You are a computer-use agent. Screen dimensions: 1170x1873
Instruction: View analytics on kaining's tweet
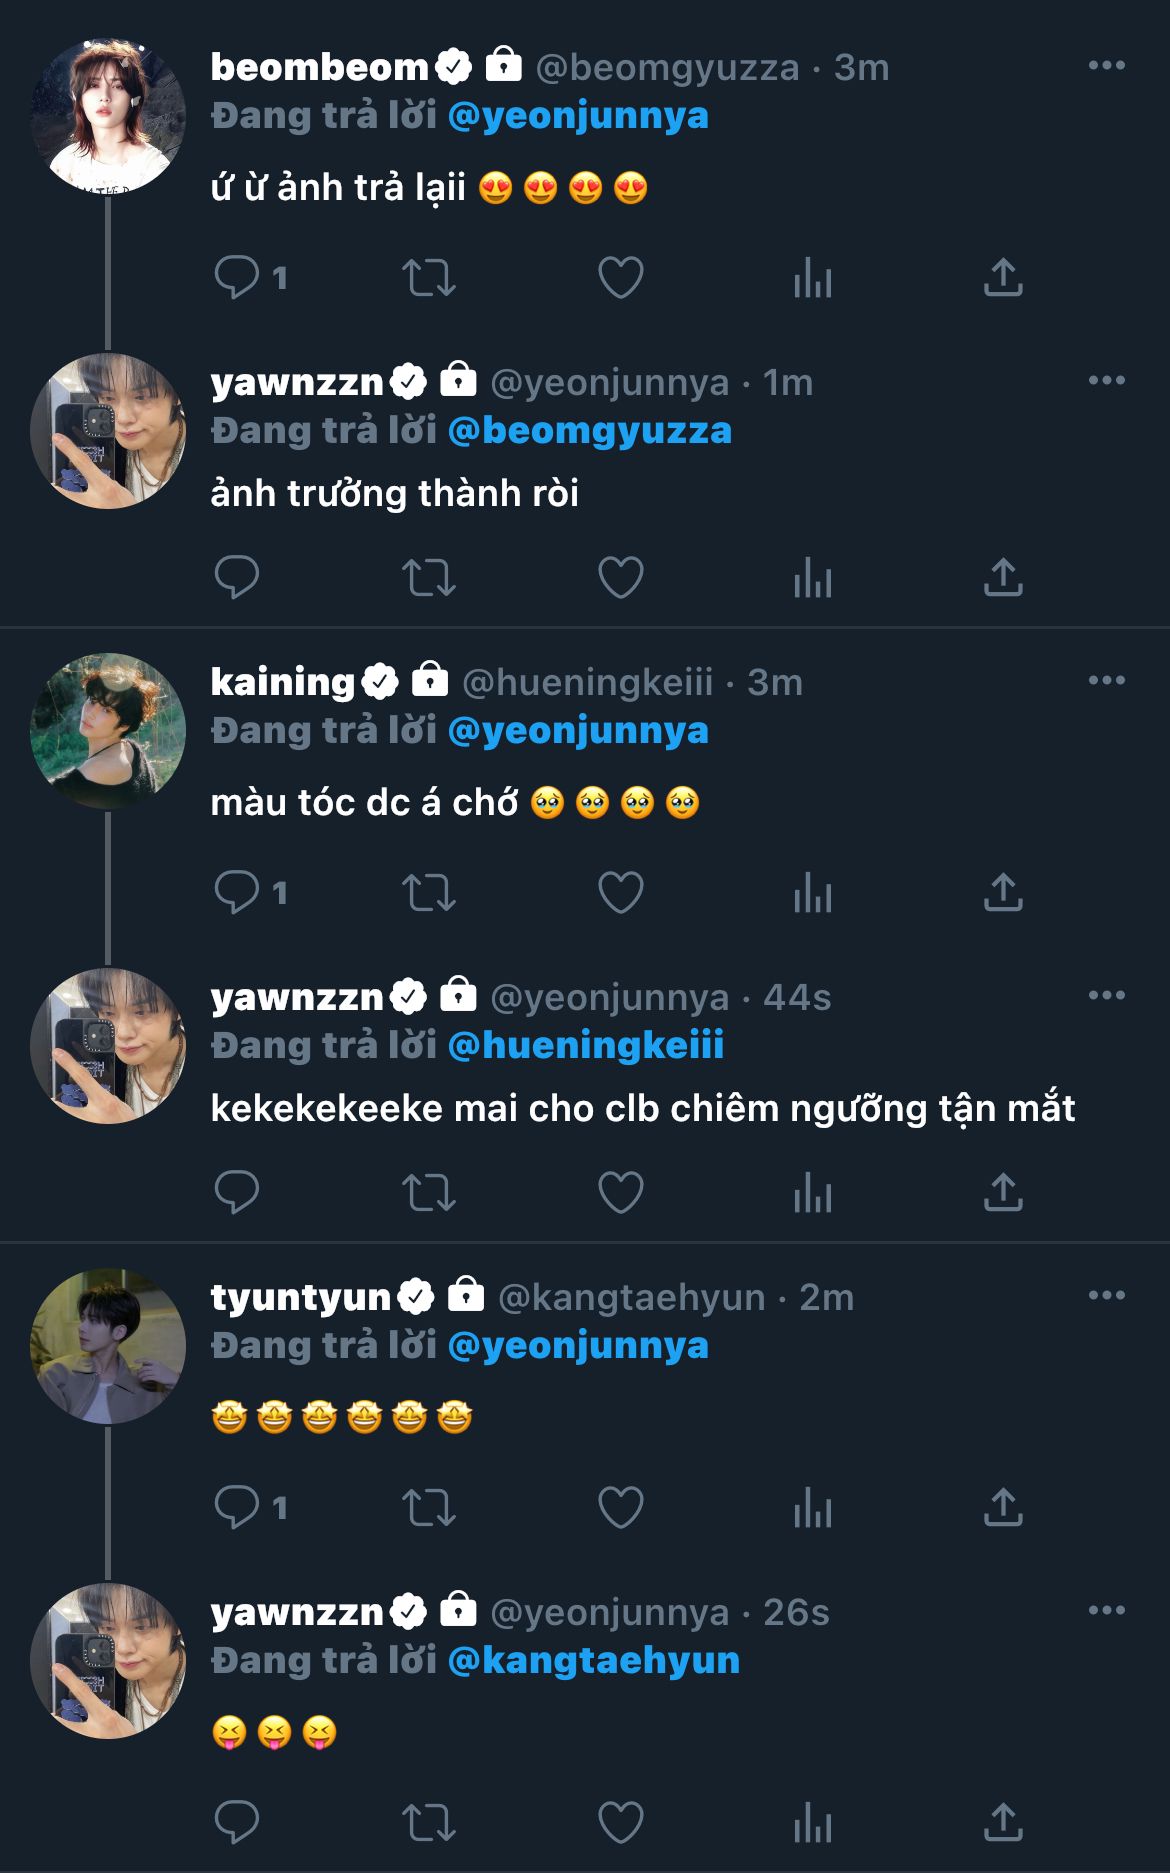pyautogui.click(x=812, y=893)
